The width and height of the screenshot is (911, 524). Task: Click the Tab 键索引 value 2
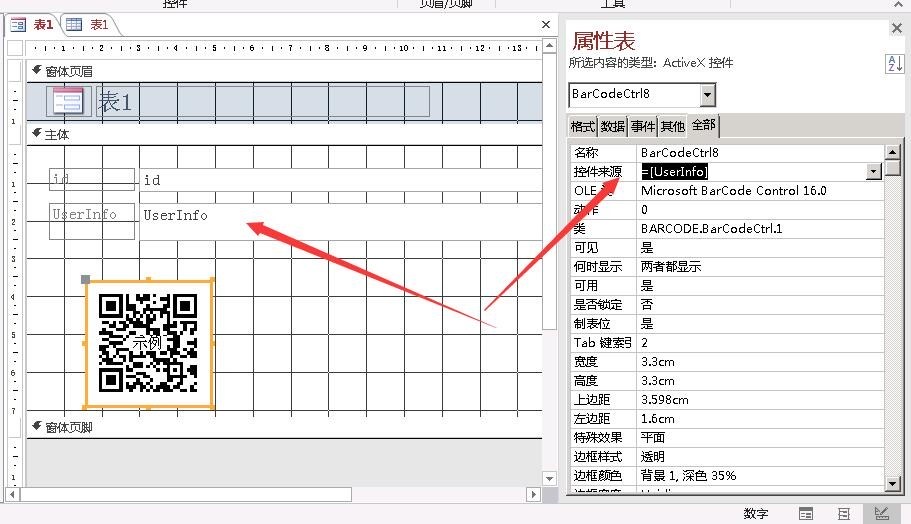pos(761,343)
